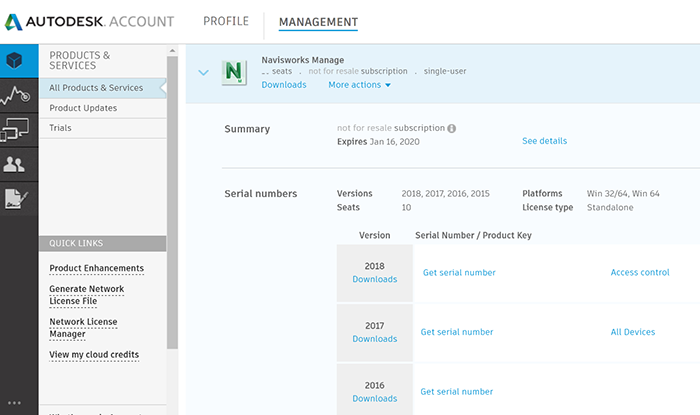Viewport: 700px width, 415px height.
Task: Click Downloads link for version 2018
Action: (375, 279)
